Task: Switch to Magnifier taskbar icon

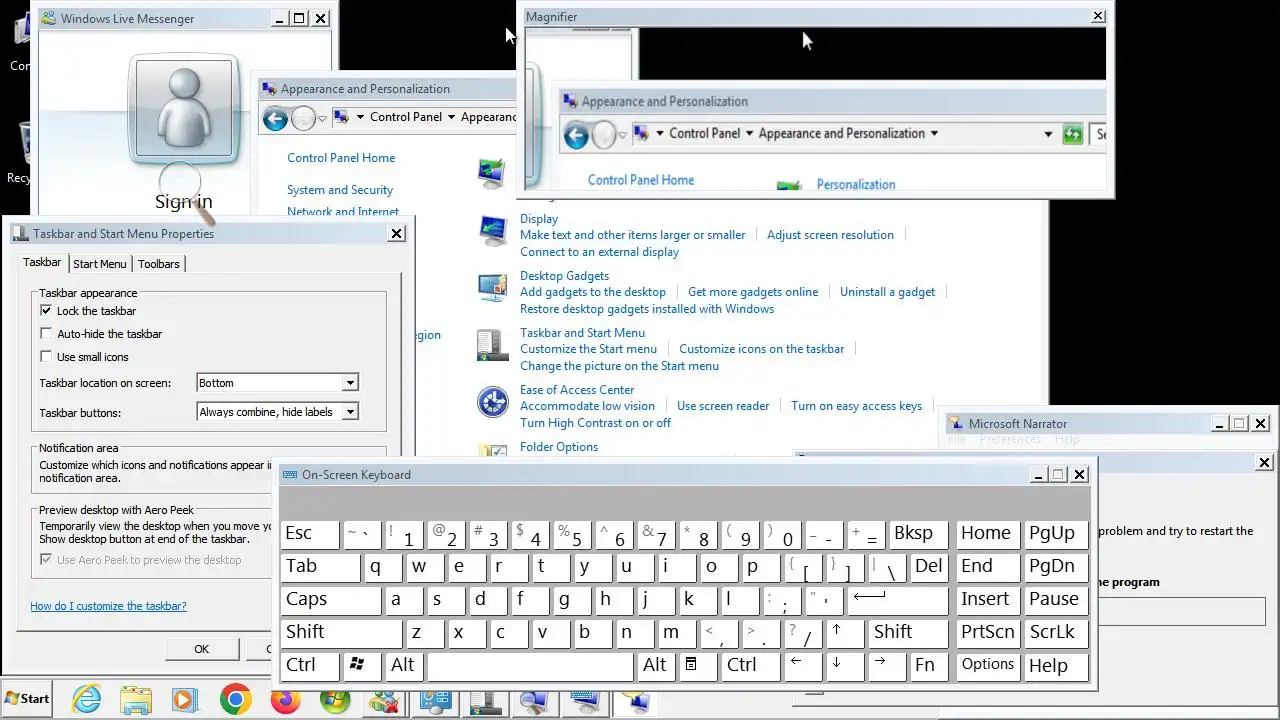Action: pos(533,702)
